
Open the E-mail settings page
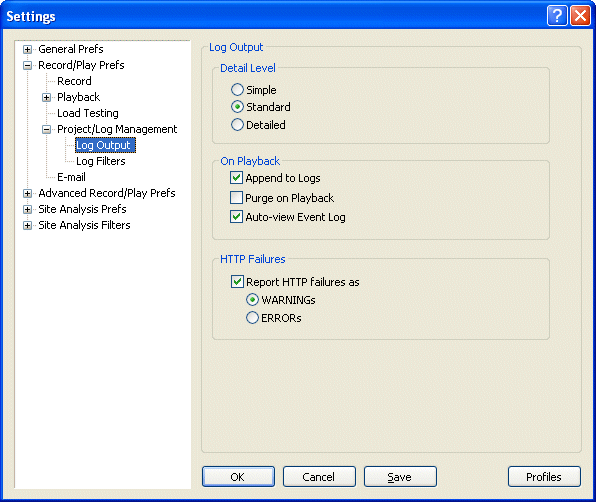pos(71,177)
